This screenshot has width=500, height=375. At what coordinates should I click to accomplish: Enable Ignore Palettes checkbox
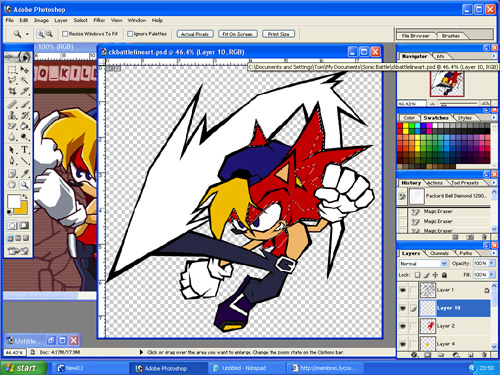coord(130,34)
